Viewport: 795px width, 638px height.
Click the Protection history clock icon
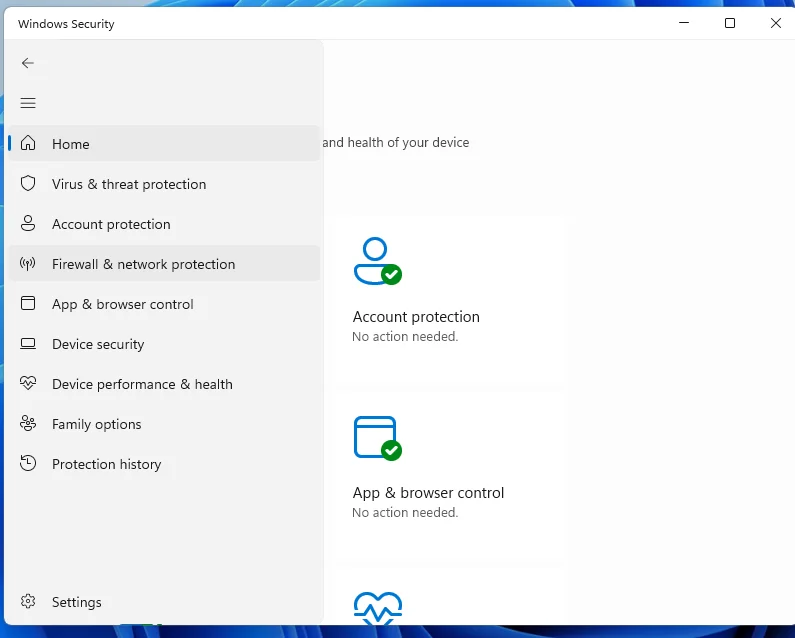click(28, 464)
